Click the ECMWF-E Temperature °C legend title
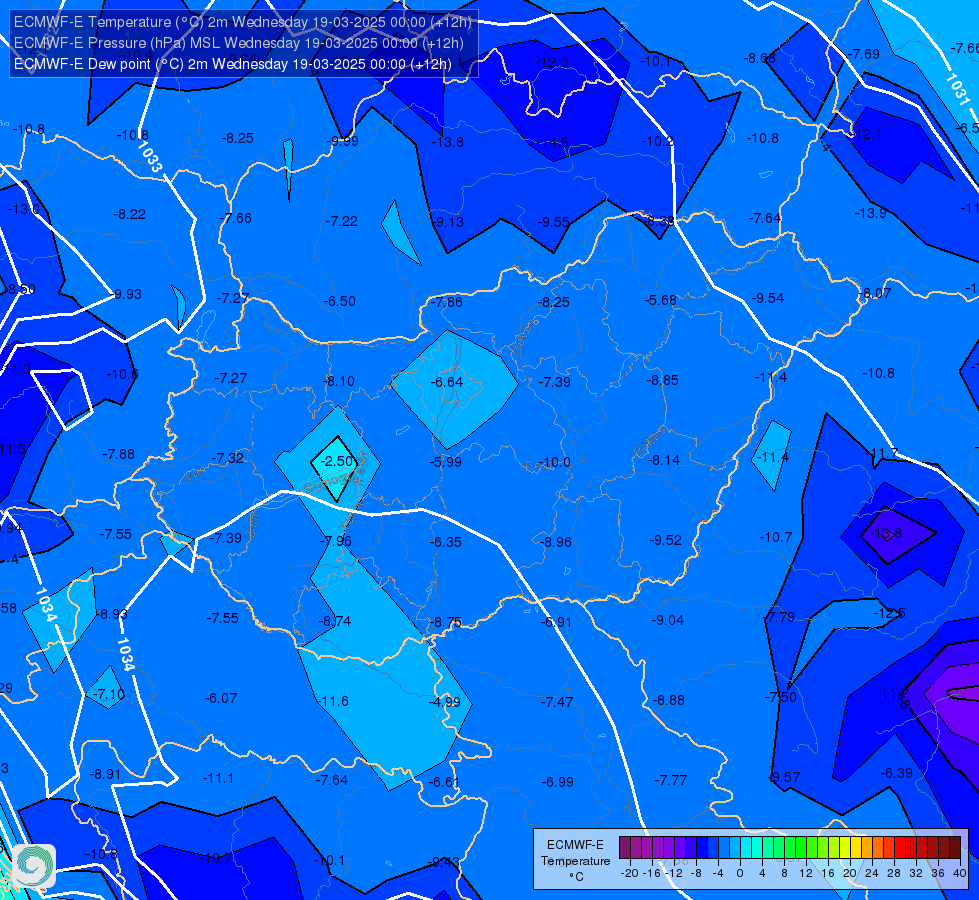This screenshot has height=900, width=979. point(575,861)
